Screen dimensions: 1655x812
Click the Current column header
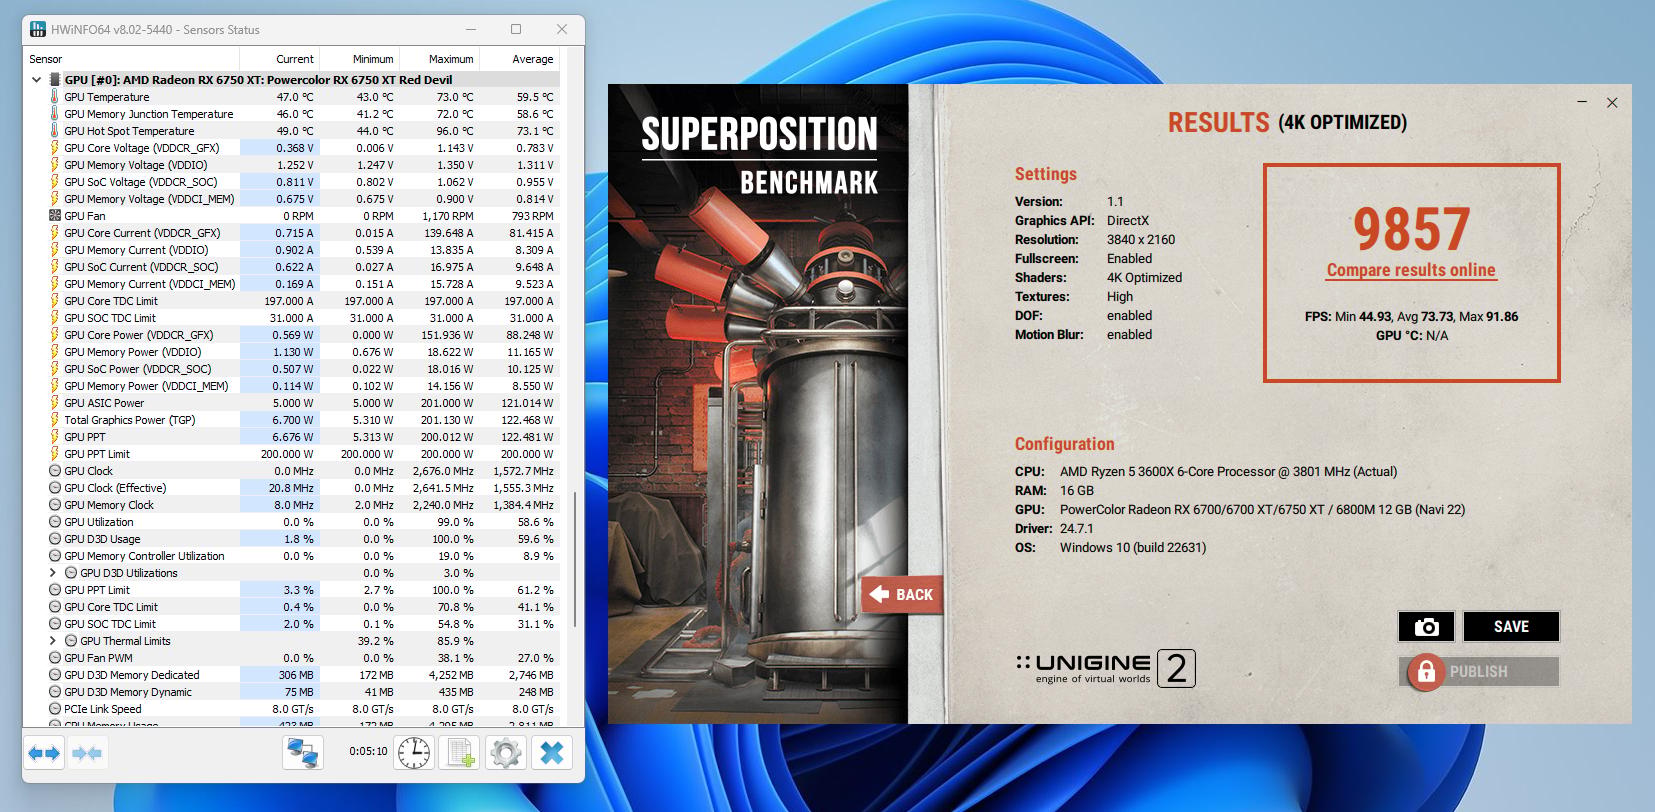click(x=280, y=59)
